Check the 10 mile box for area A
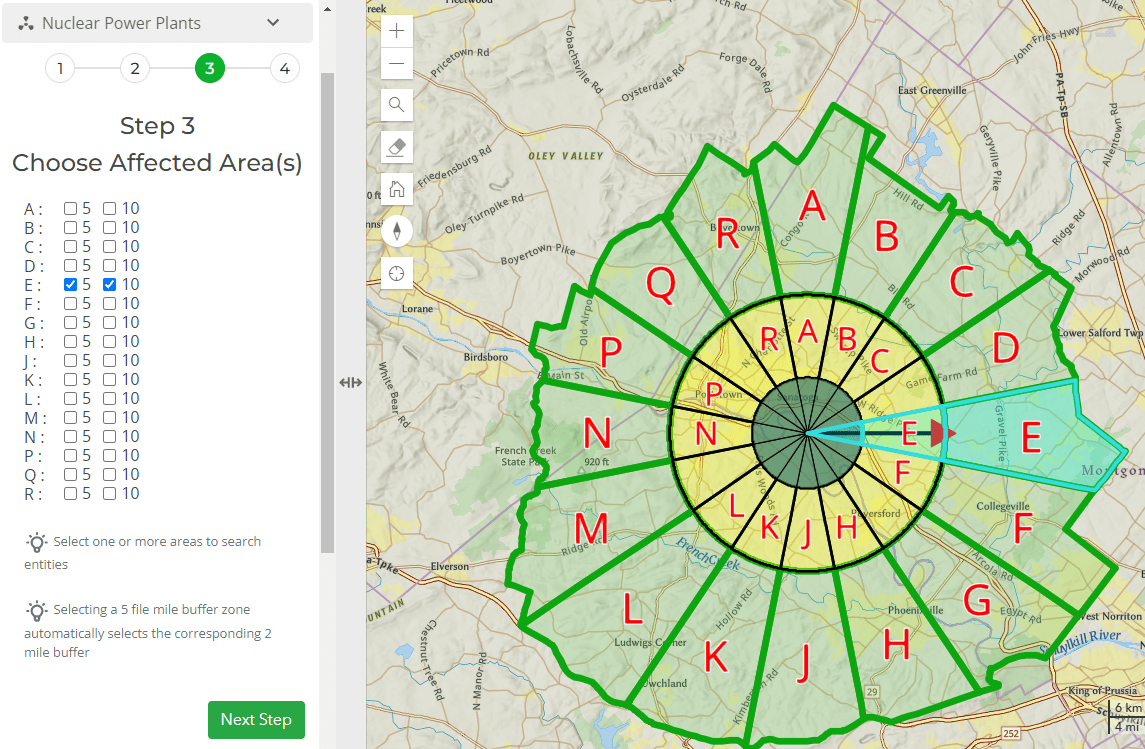Viewport: 1145px width, 749px height. coord(110,209)
